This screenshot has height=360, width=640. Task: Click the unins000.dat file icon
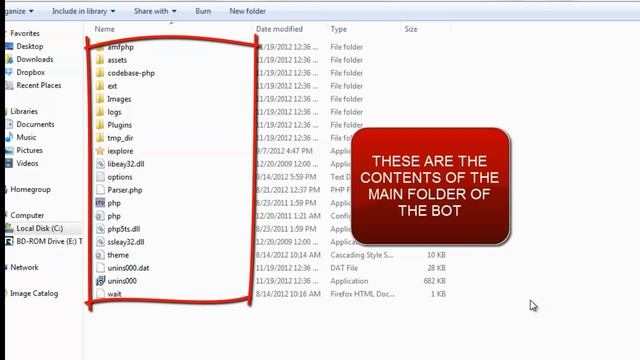click(x=100, y=268)
